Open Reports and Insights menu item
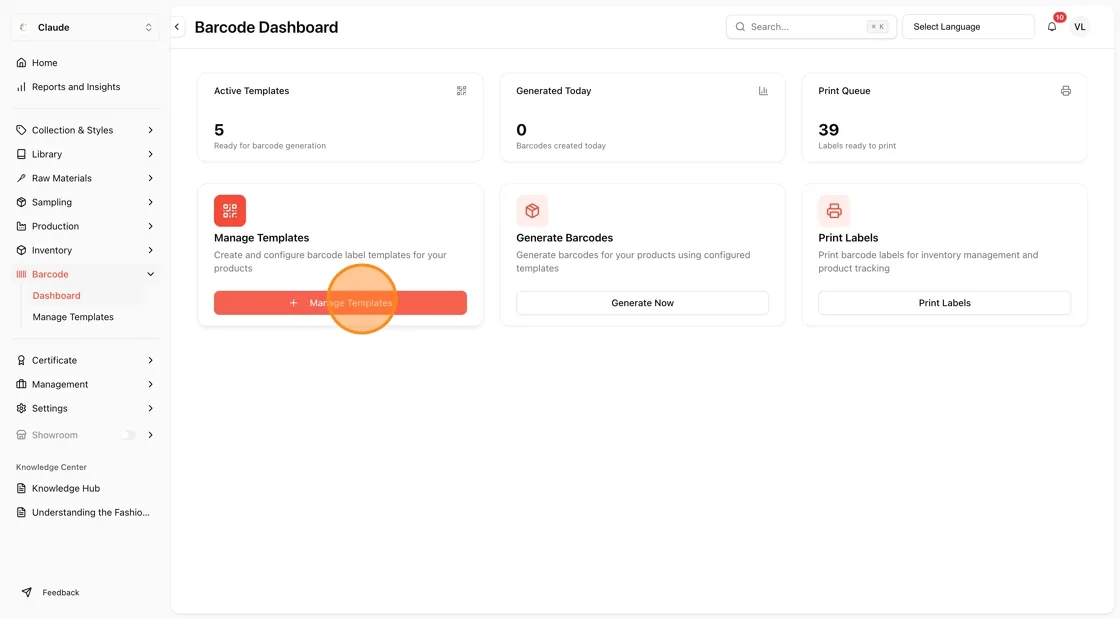Viewport: 1120px width, 619px height. (76, 87)
